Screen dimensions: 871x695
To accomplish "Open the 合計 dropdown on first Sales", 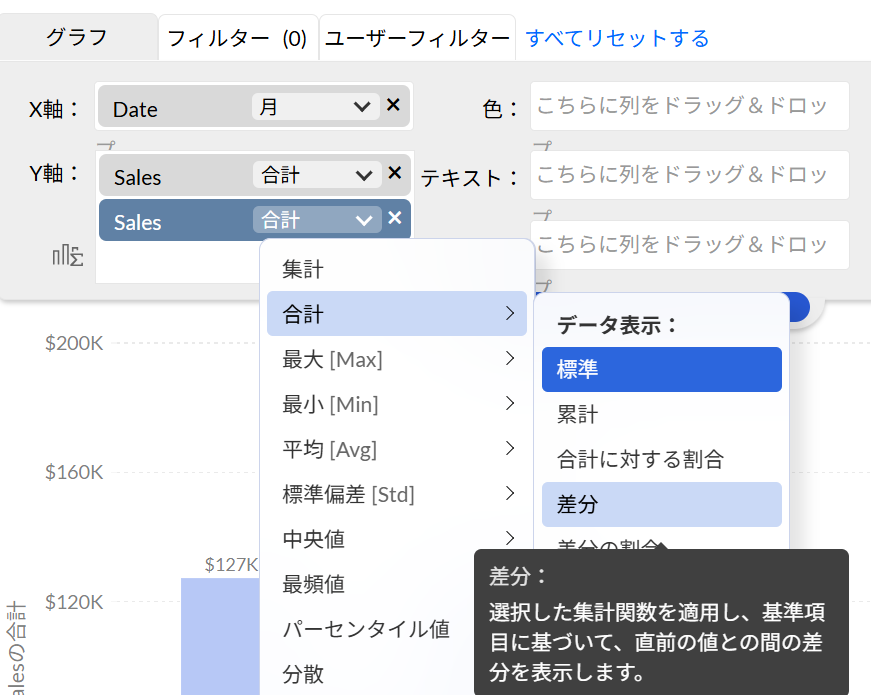I will (315, 175).
